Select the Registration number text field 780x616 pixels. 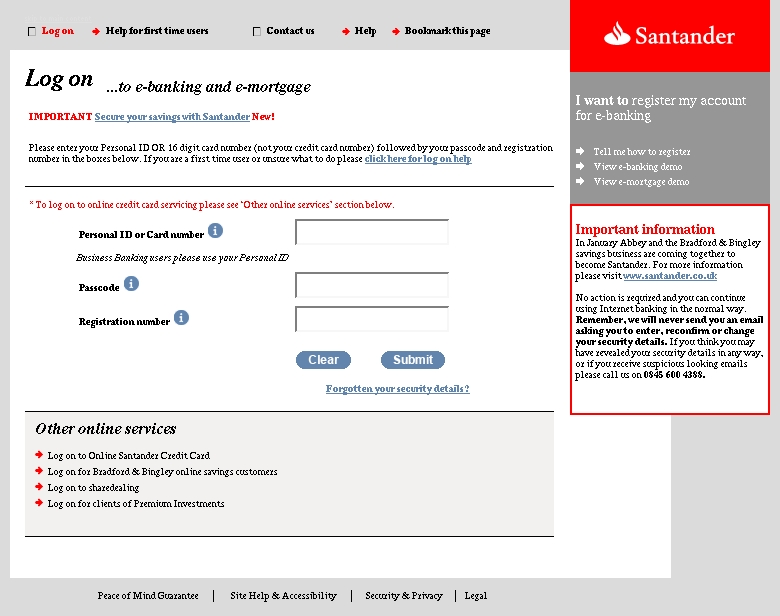click(372, 320)
